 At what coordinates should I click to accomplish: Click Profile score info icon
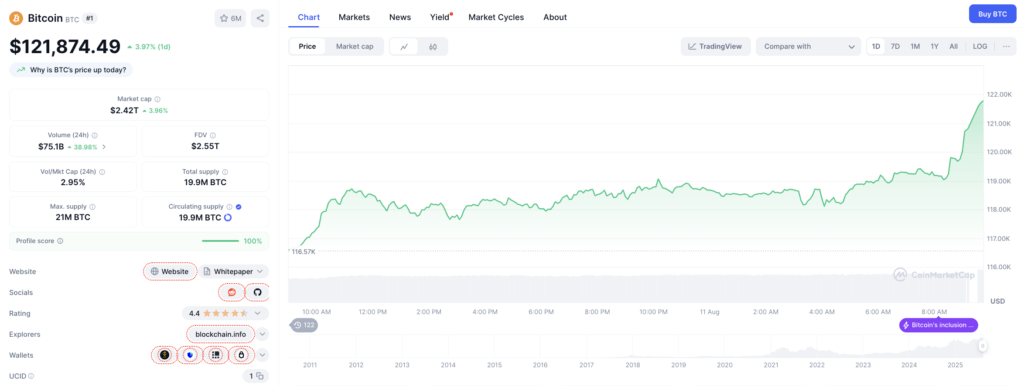click(60, 241)
